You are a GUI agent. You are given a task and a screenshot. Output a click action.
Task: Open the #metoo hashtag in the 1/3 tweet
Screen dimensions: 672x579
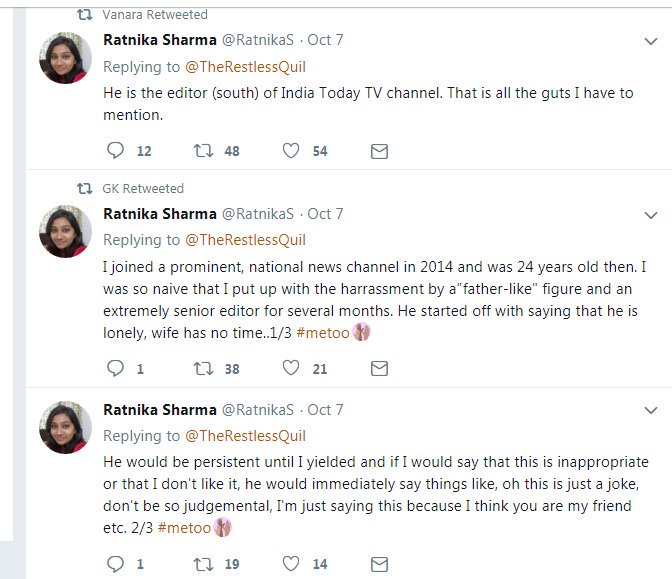coord(321,332)
